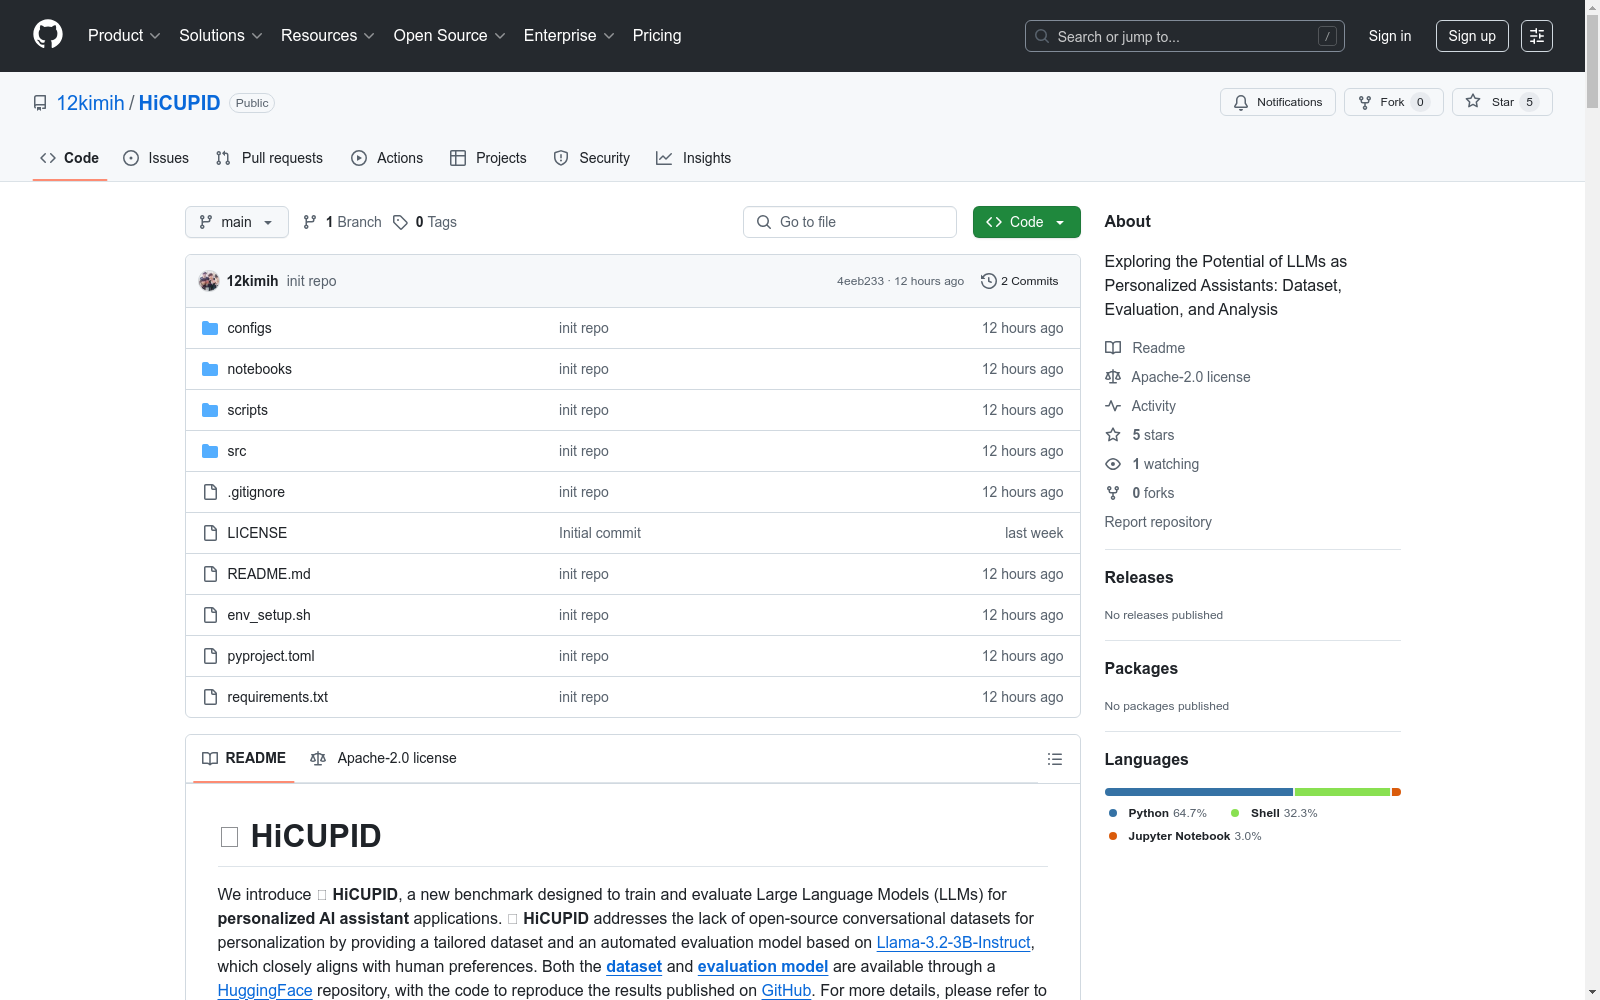Click the scale icon beside Apache-2.0 license

[1113, 377]
